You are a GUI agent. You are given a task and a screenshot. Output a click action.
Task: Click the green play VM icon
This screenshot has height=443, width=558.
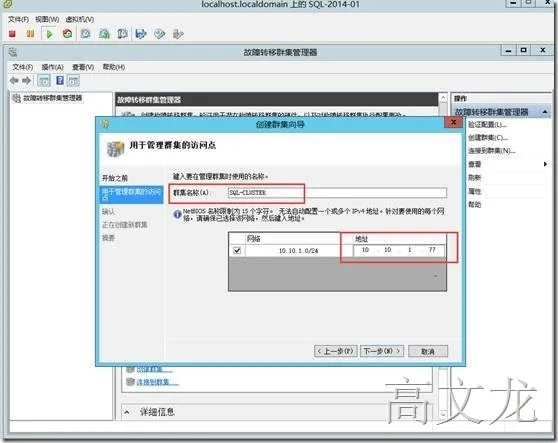[49, 34]
